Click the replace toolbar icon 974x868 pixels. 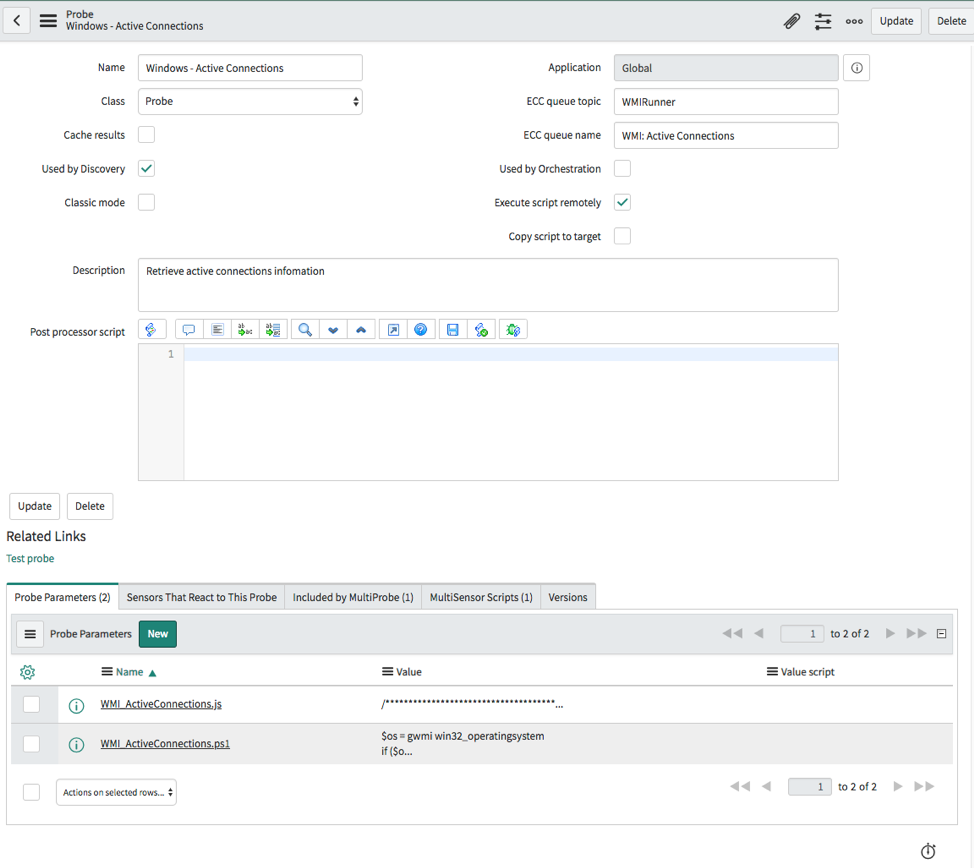tap(245, 329)
